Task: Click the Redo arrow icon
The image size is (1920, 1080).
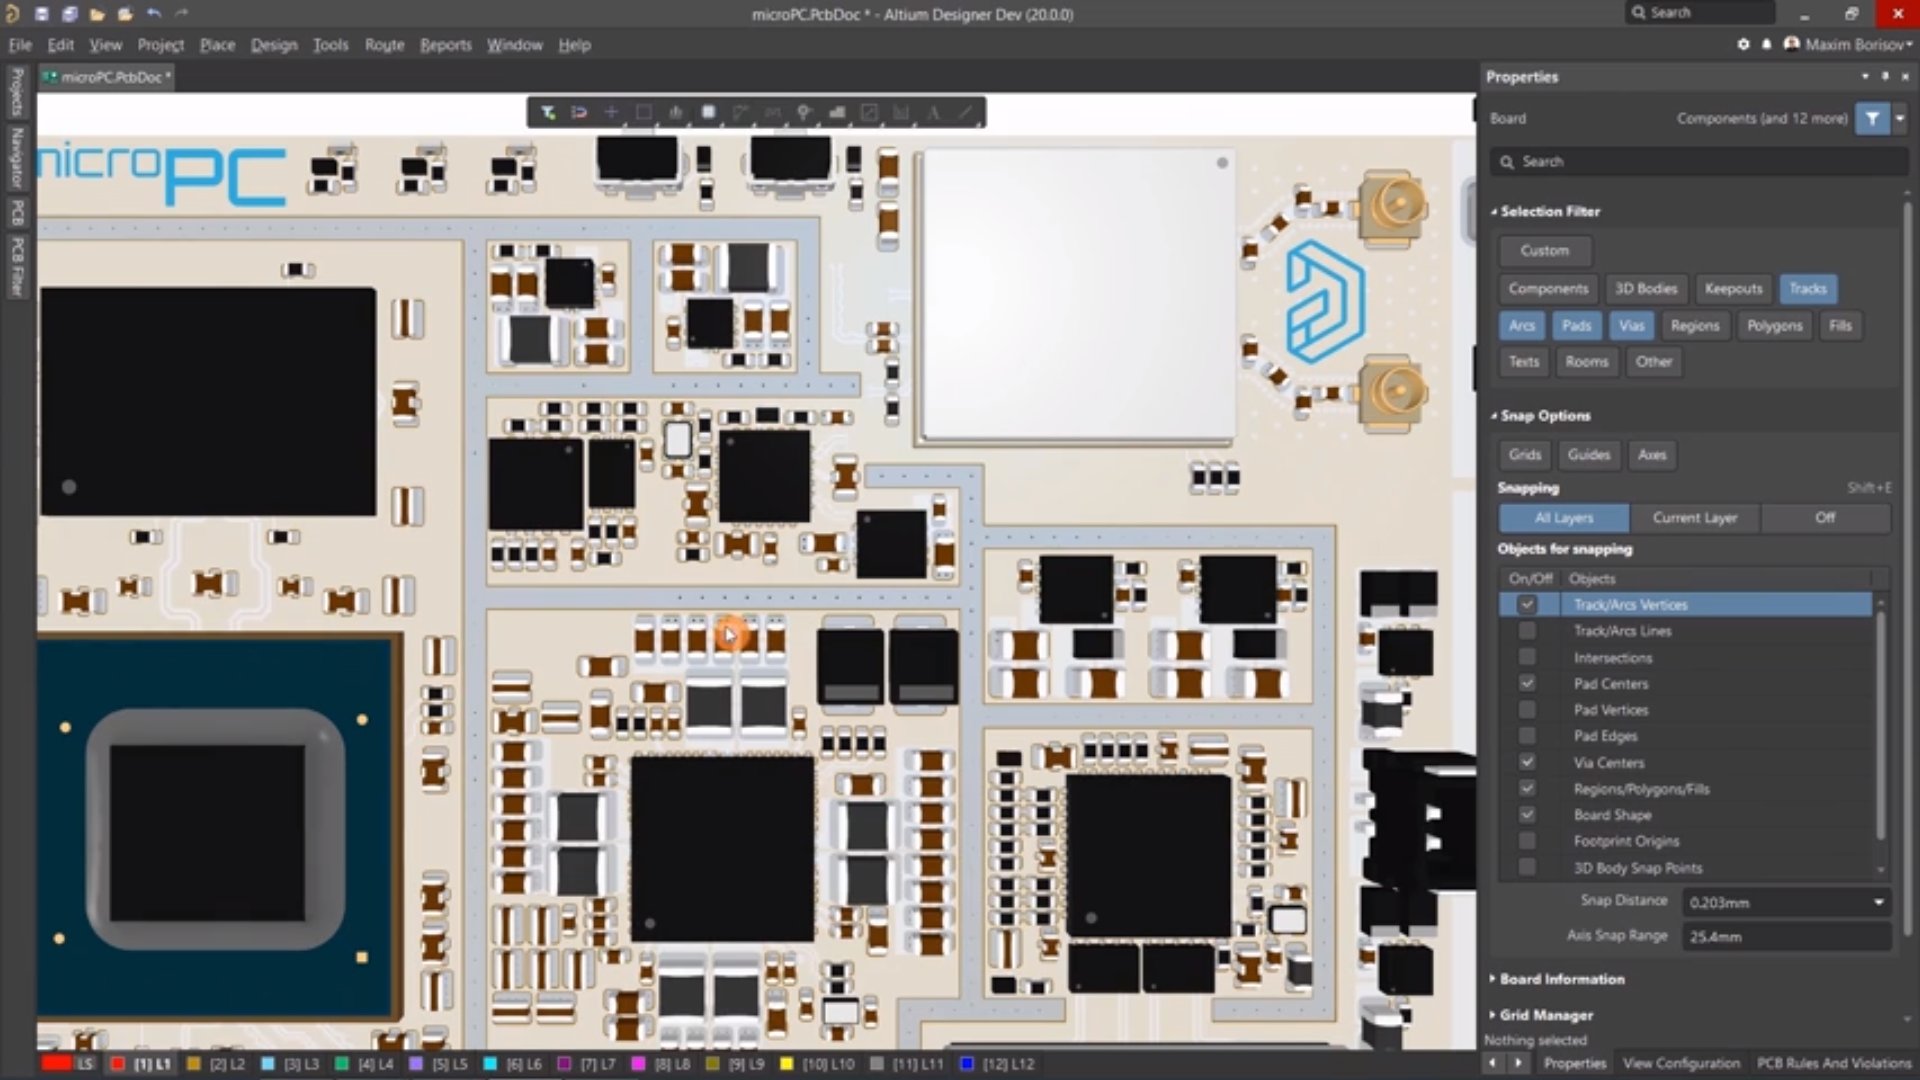Action: (x=182, y=14)
